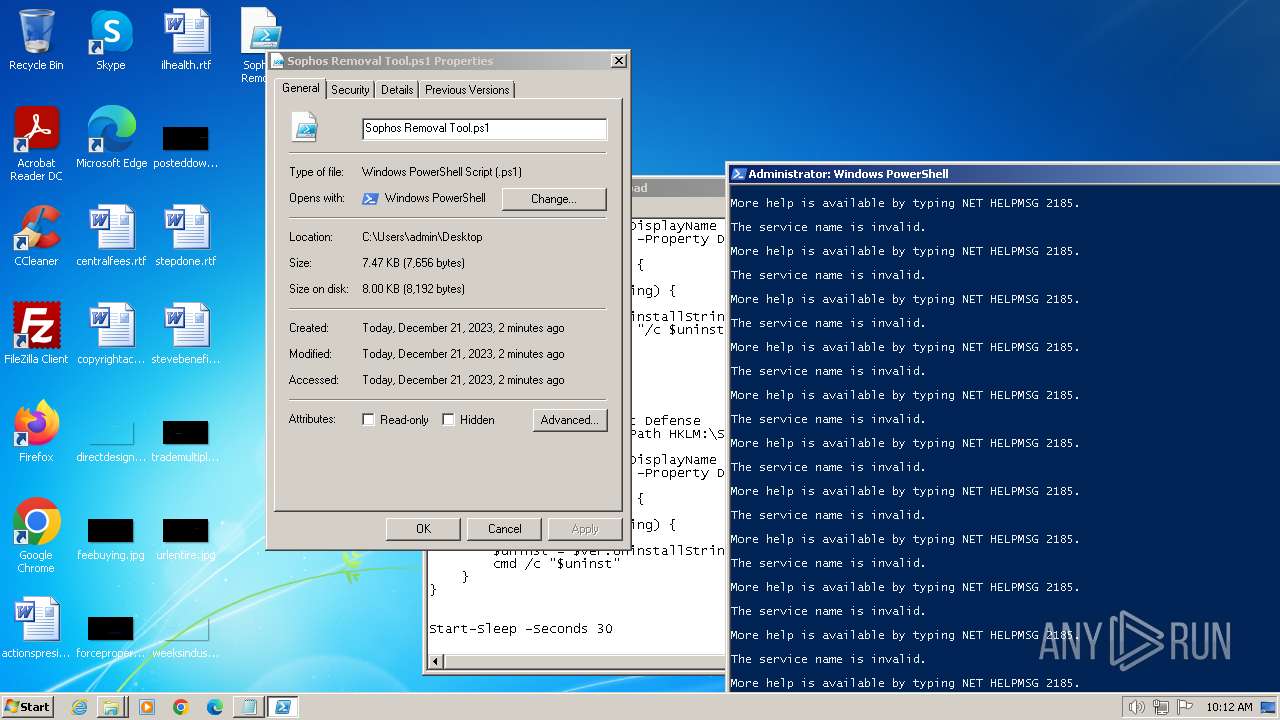Open Windows Media Player taskbar icon
Image resolution: width=1280 pixels, height=720 pixels.
147,707
